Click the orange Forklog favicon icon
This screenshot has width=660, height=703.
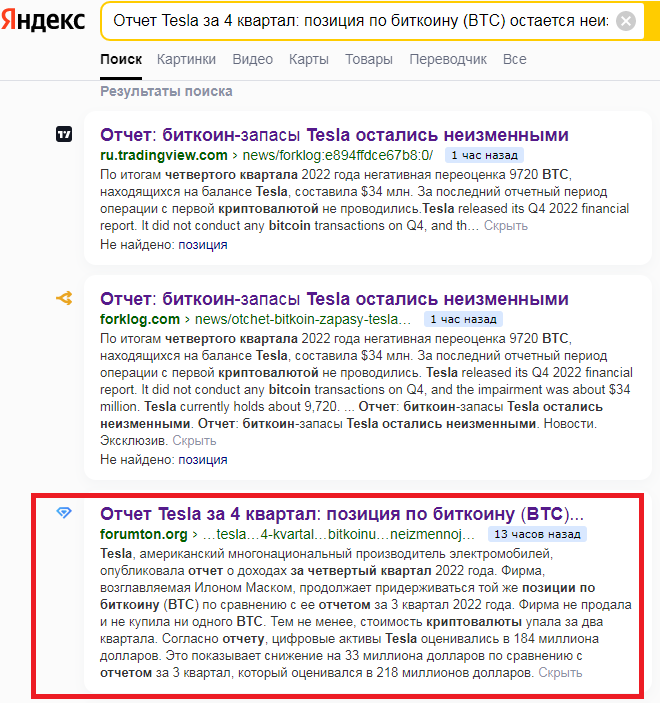click(64, 298)
